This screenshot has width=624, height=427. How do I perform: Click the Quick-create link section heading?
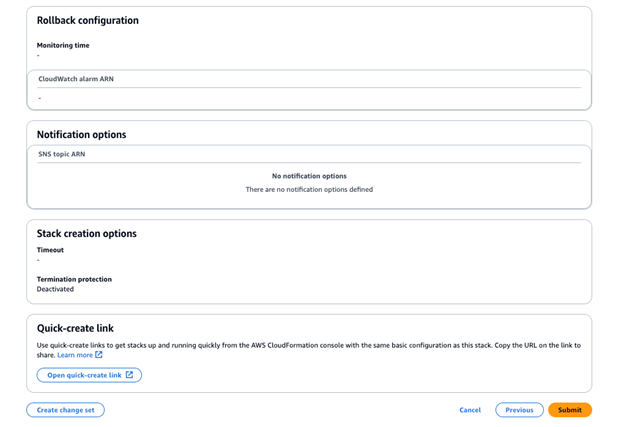pos(76,327)
